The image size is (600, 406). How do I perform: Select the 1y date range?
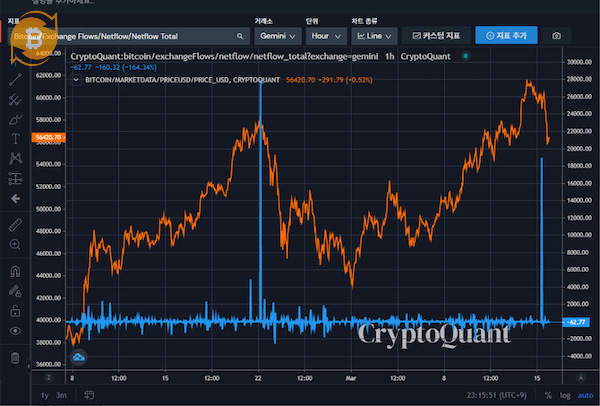pyautogui.click(x=45, y=395)
